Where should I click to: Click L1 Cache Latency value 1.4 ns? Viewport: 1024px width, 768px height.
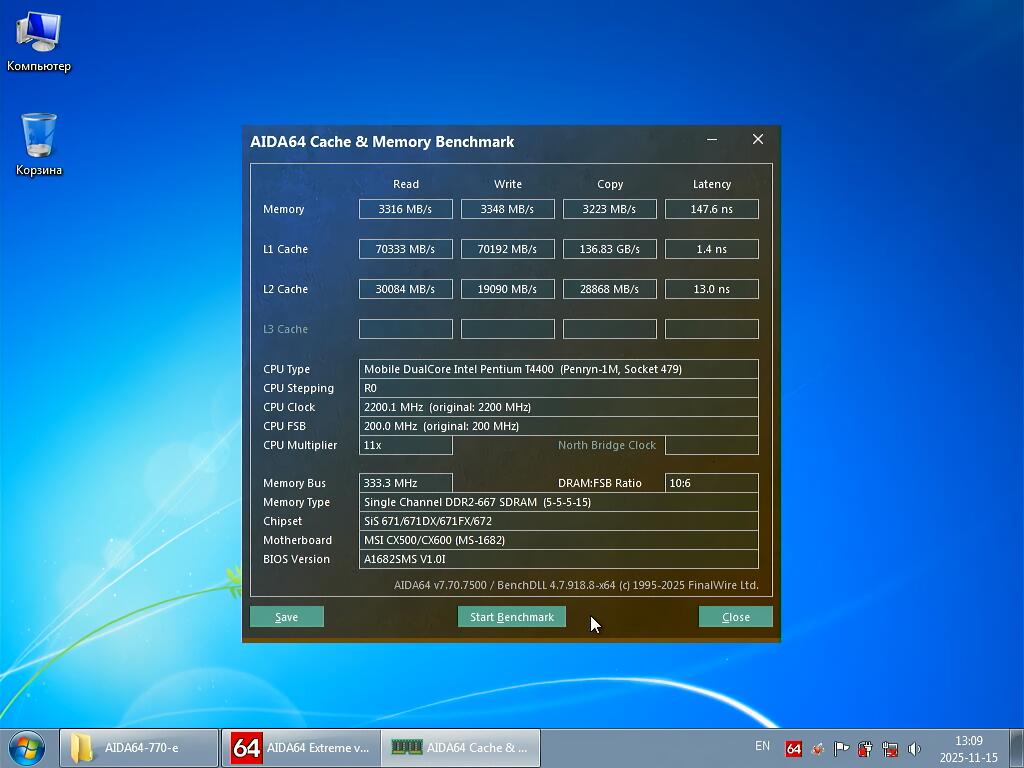tap(712, 249)
